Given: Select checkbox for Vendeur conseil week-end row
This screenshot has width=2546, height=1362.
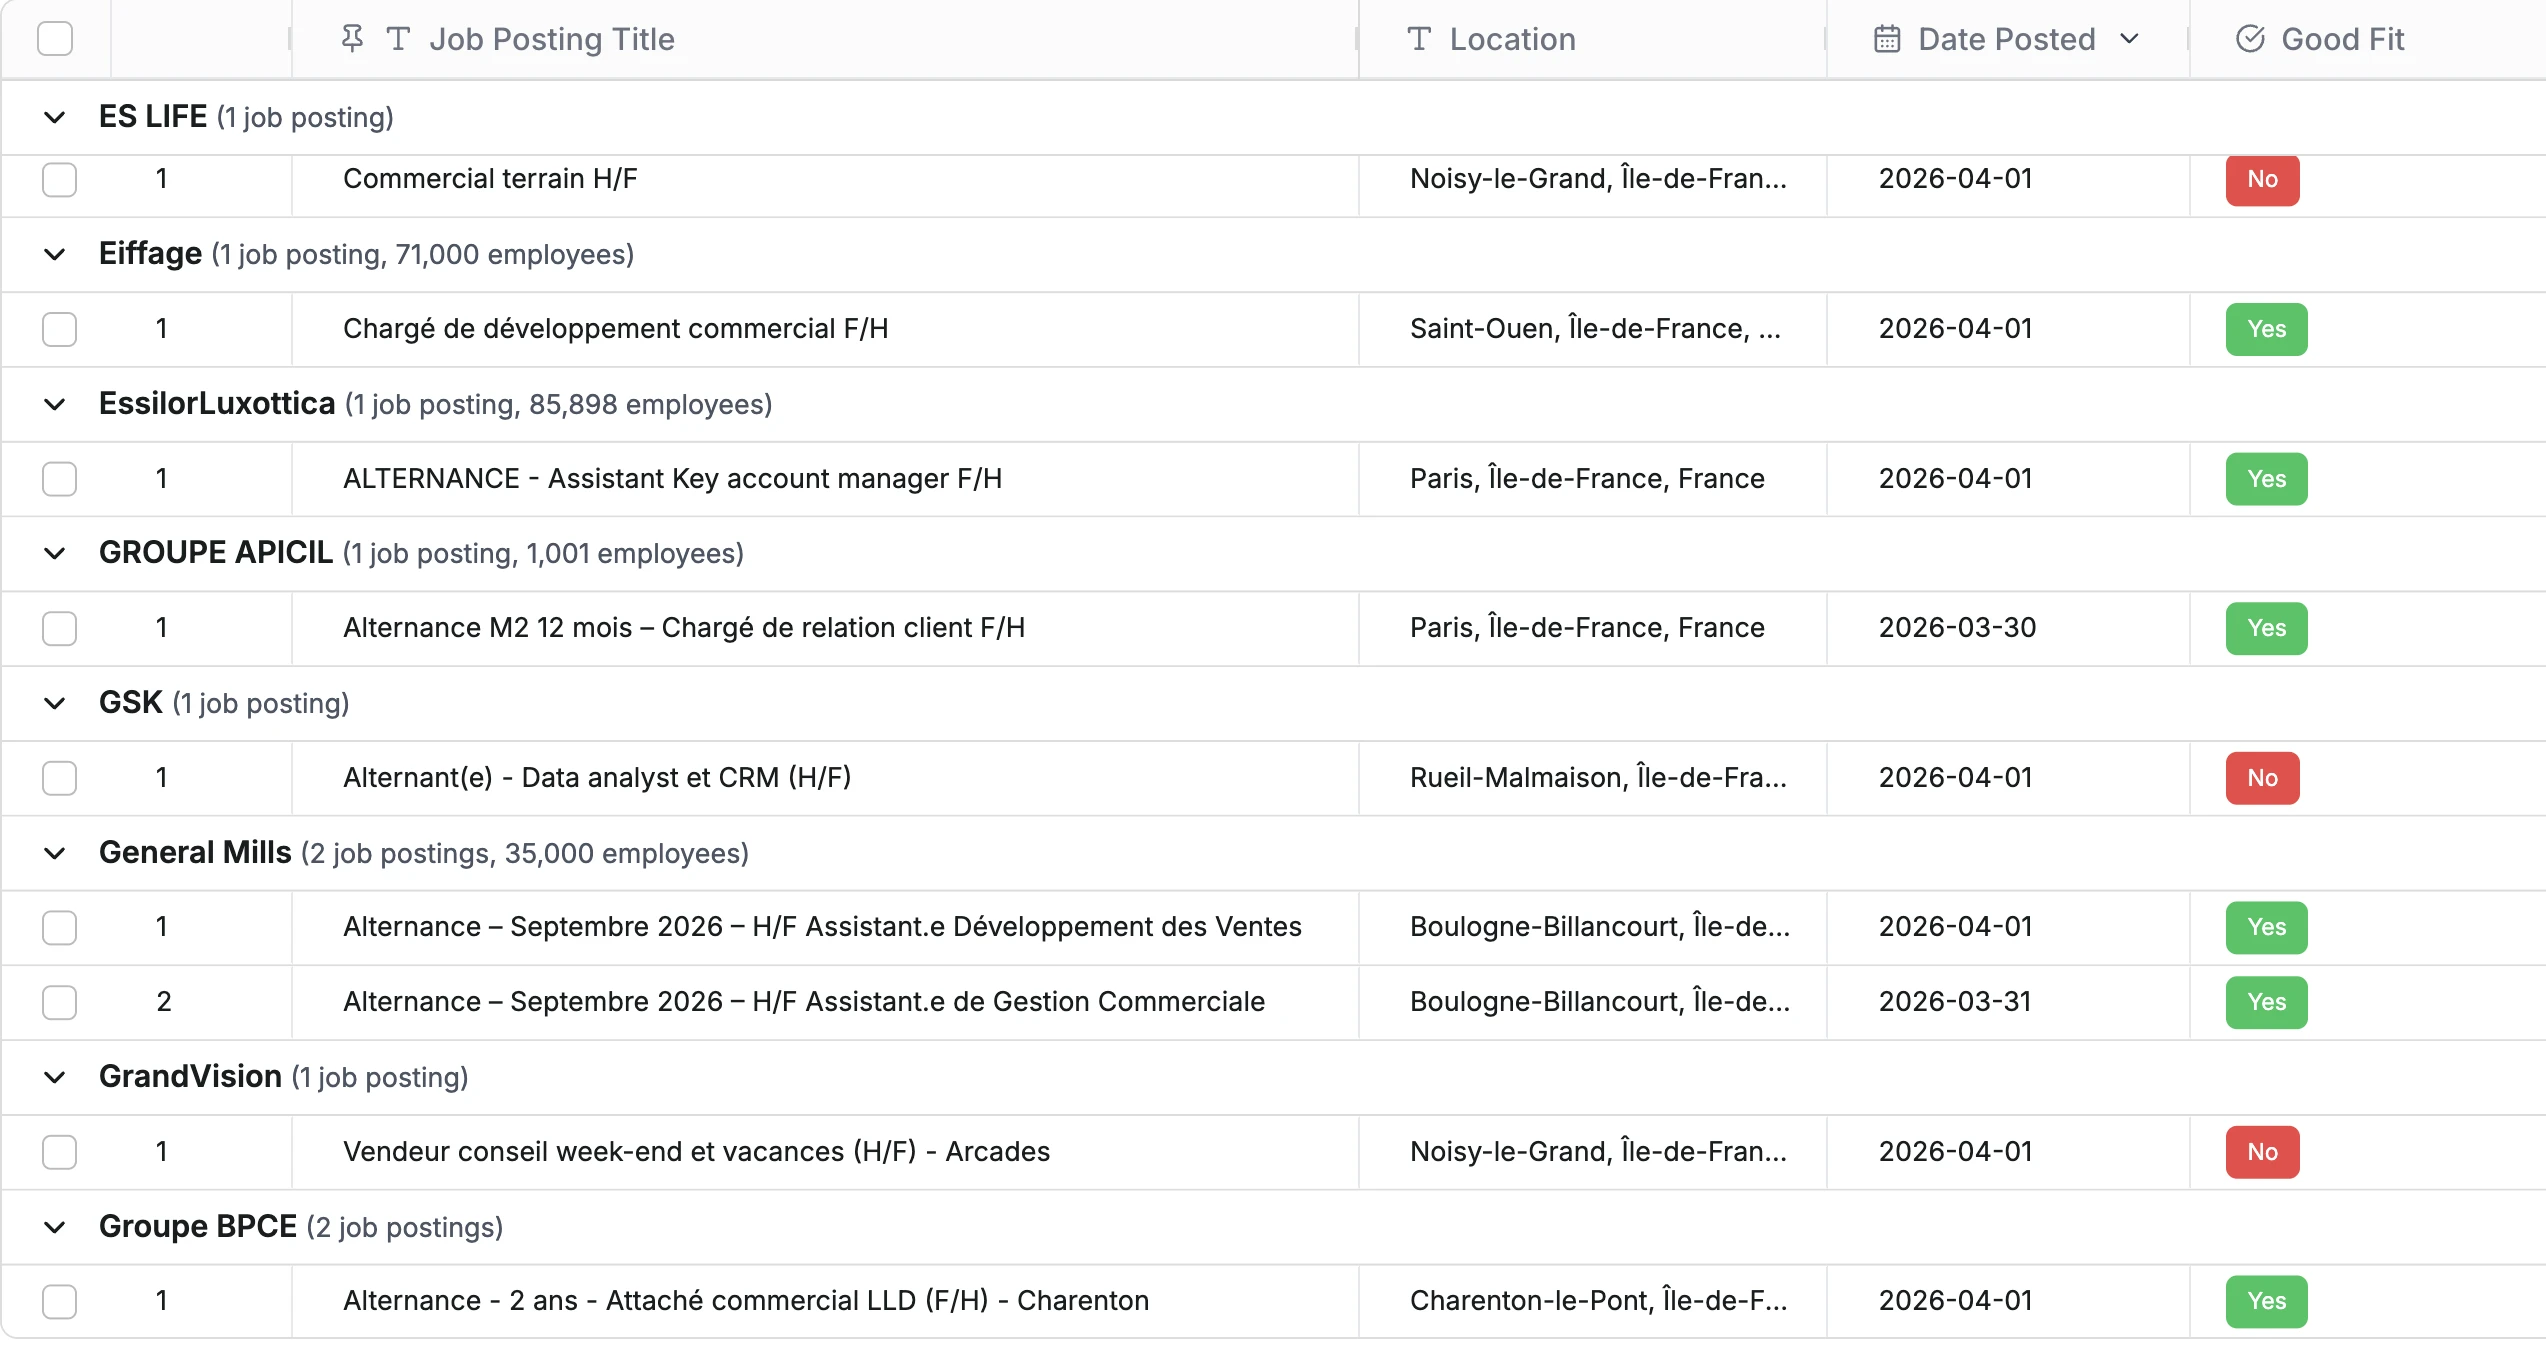Looking at the screenshot, I should pos(59,1152).
